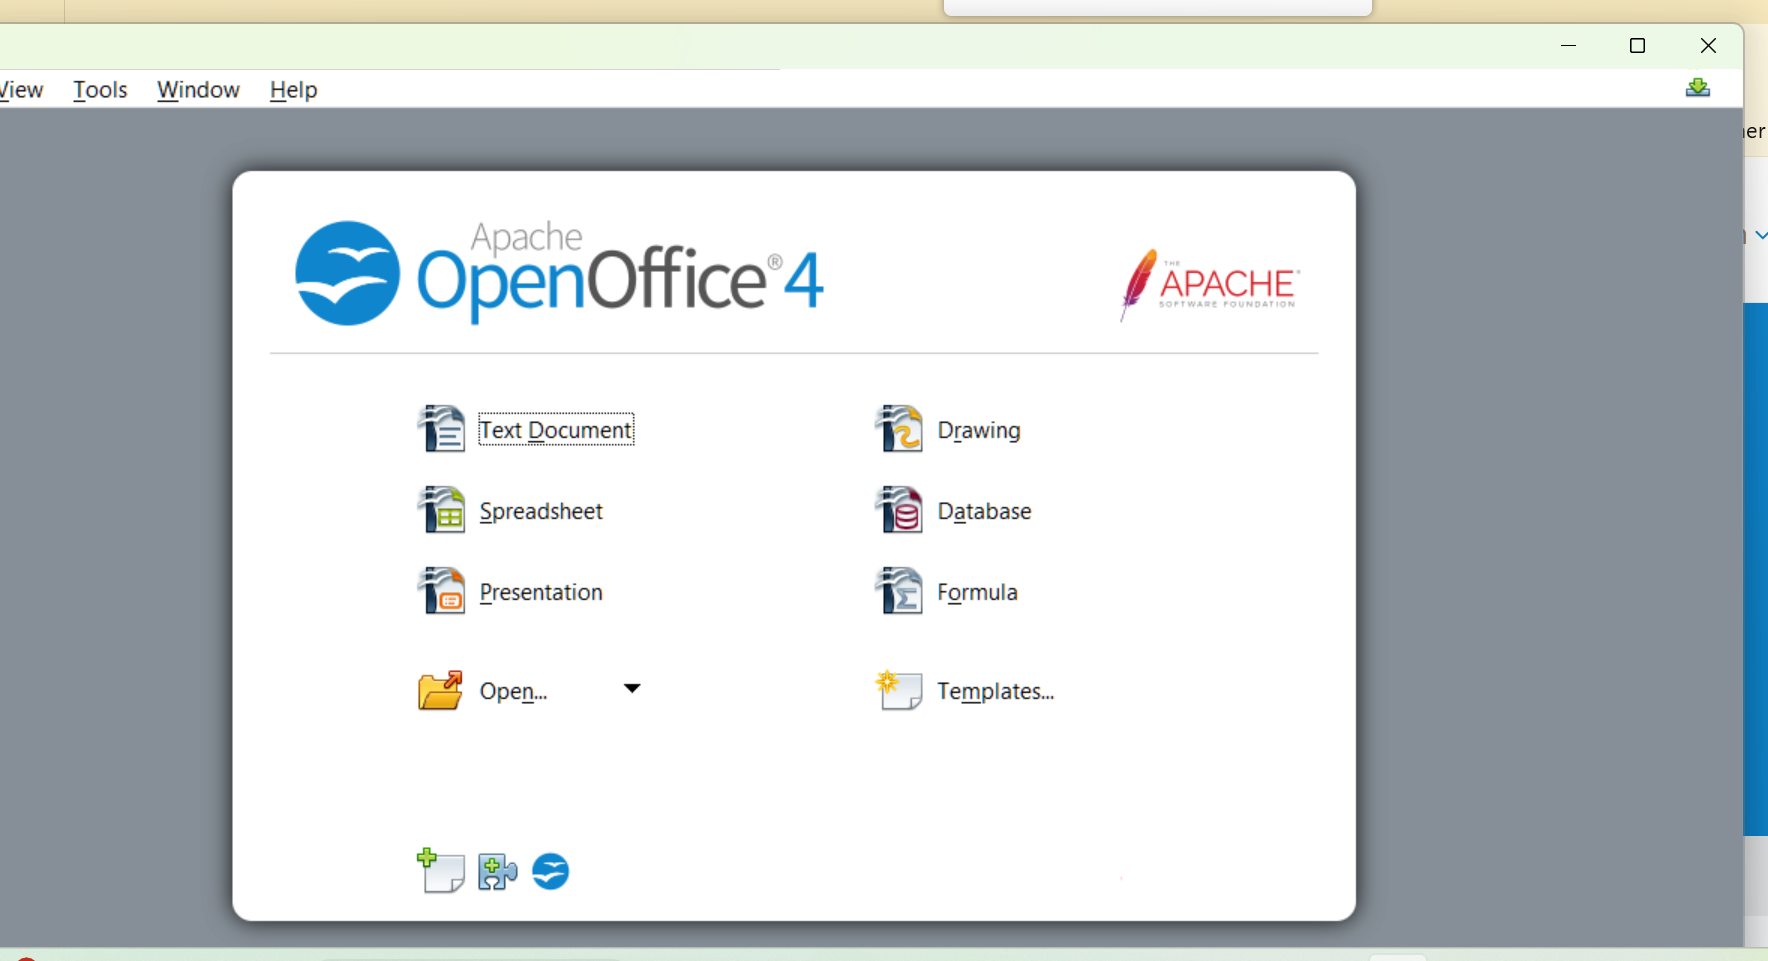1768x961 pixels.
Task: Click the OpenOffice website info icon
Action: pos(550,871)
